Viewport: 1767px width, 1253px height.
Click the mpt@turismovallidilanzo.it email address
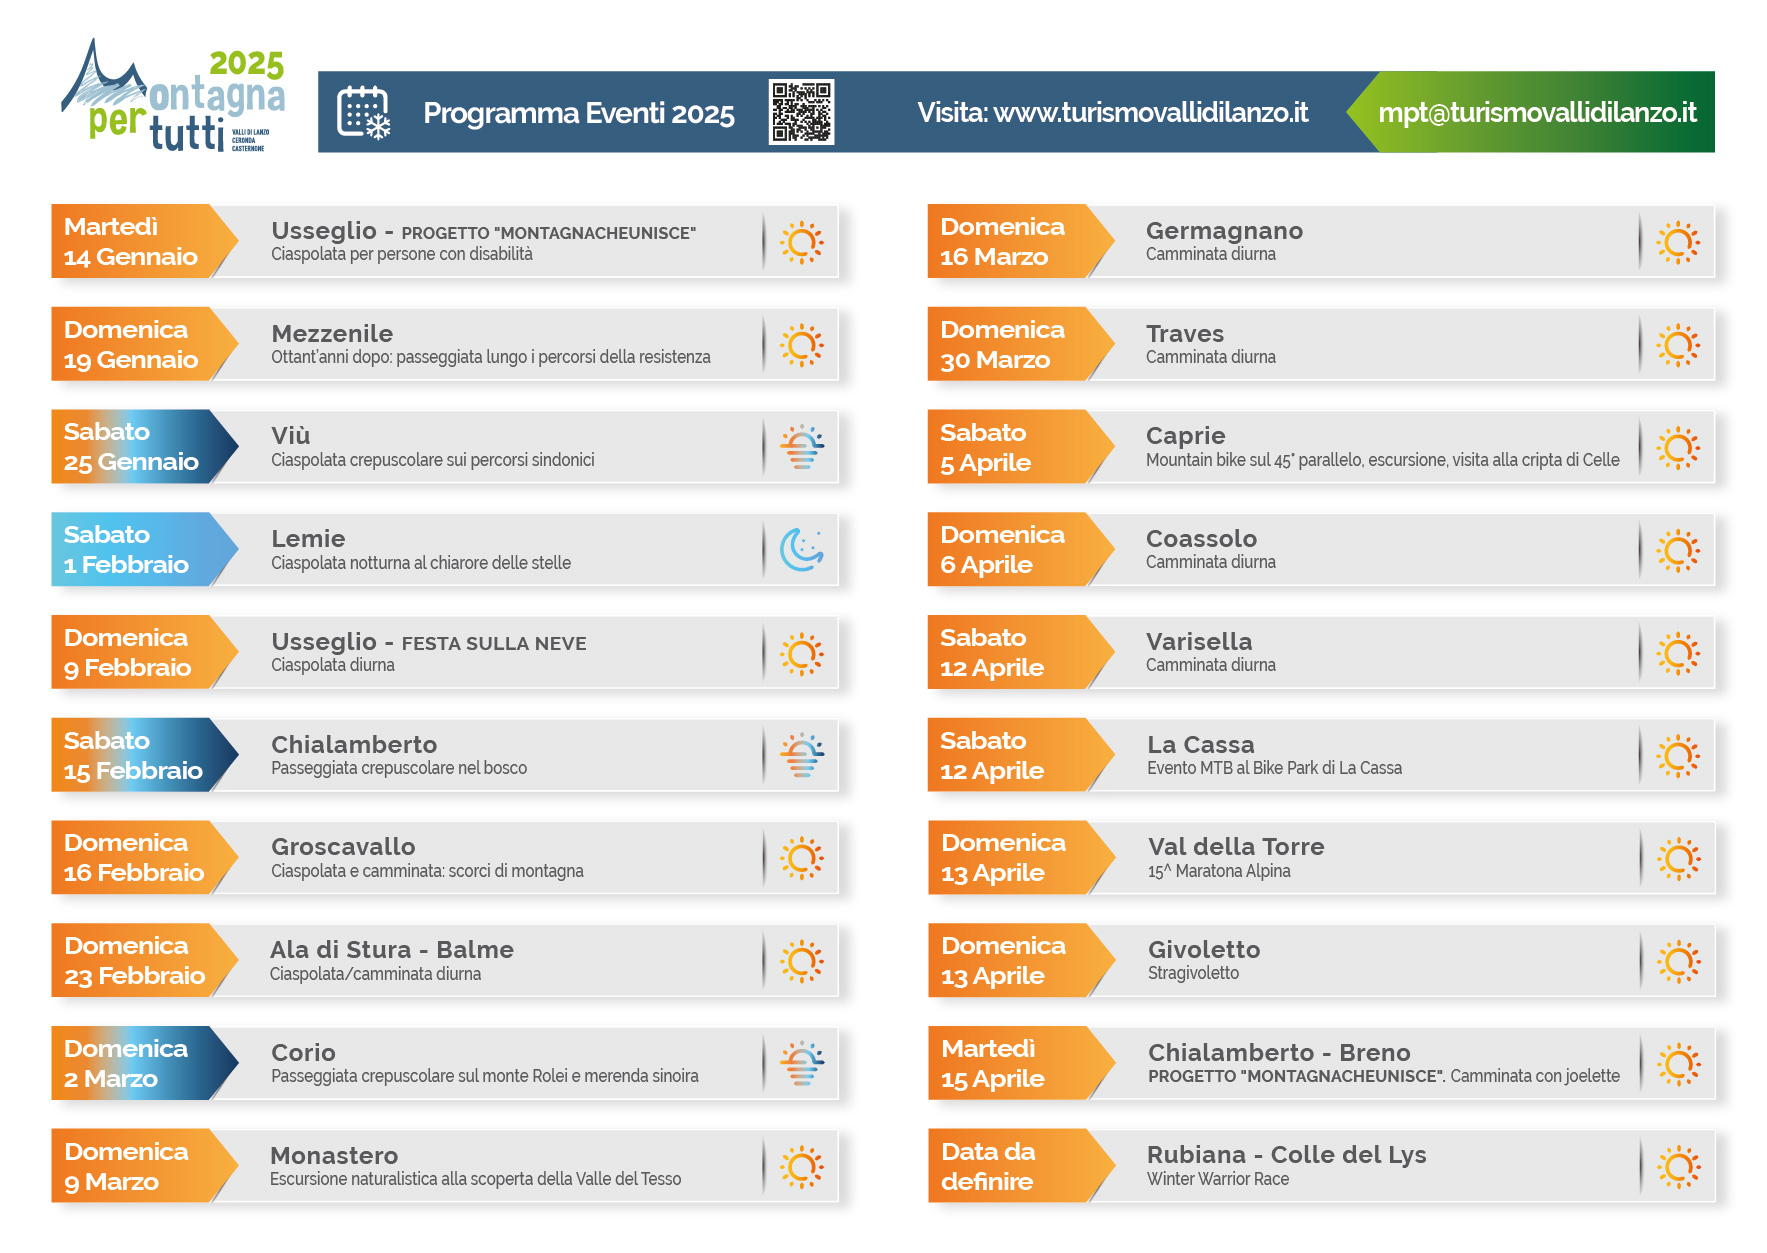[1537, 113]
